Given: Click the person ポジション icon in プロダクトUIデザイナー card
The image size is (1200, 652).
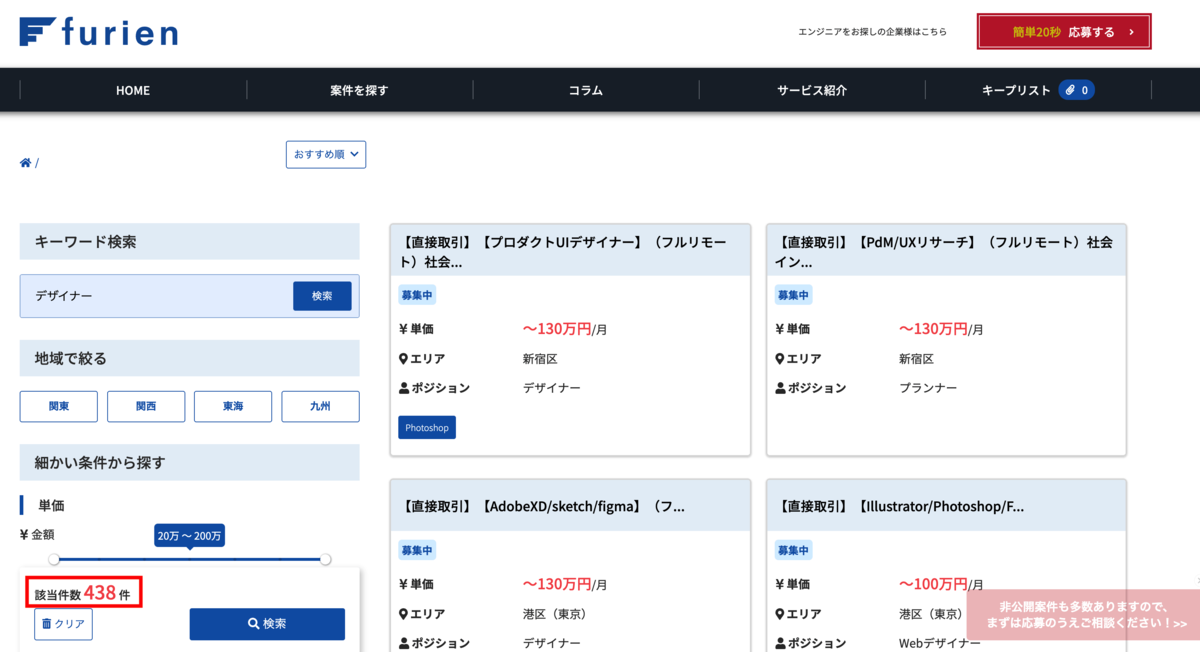Looking at the screenshot, I should click(x=403, y=388).
